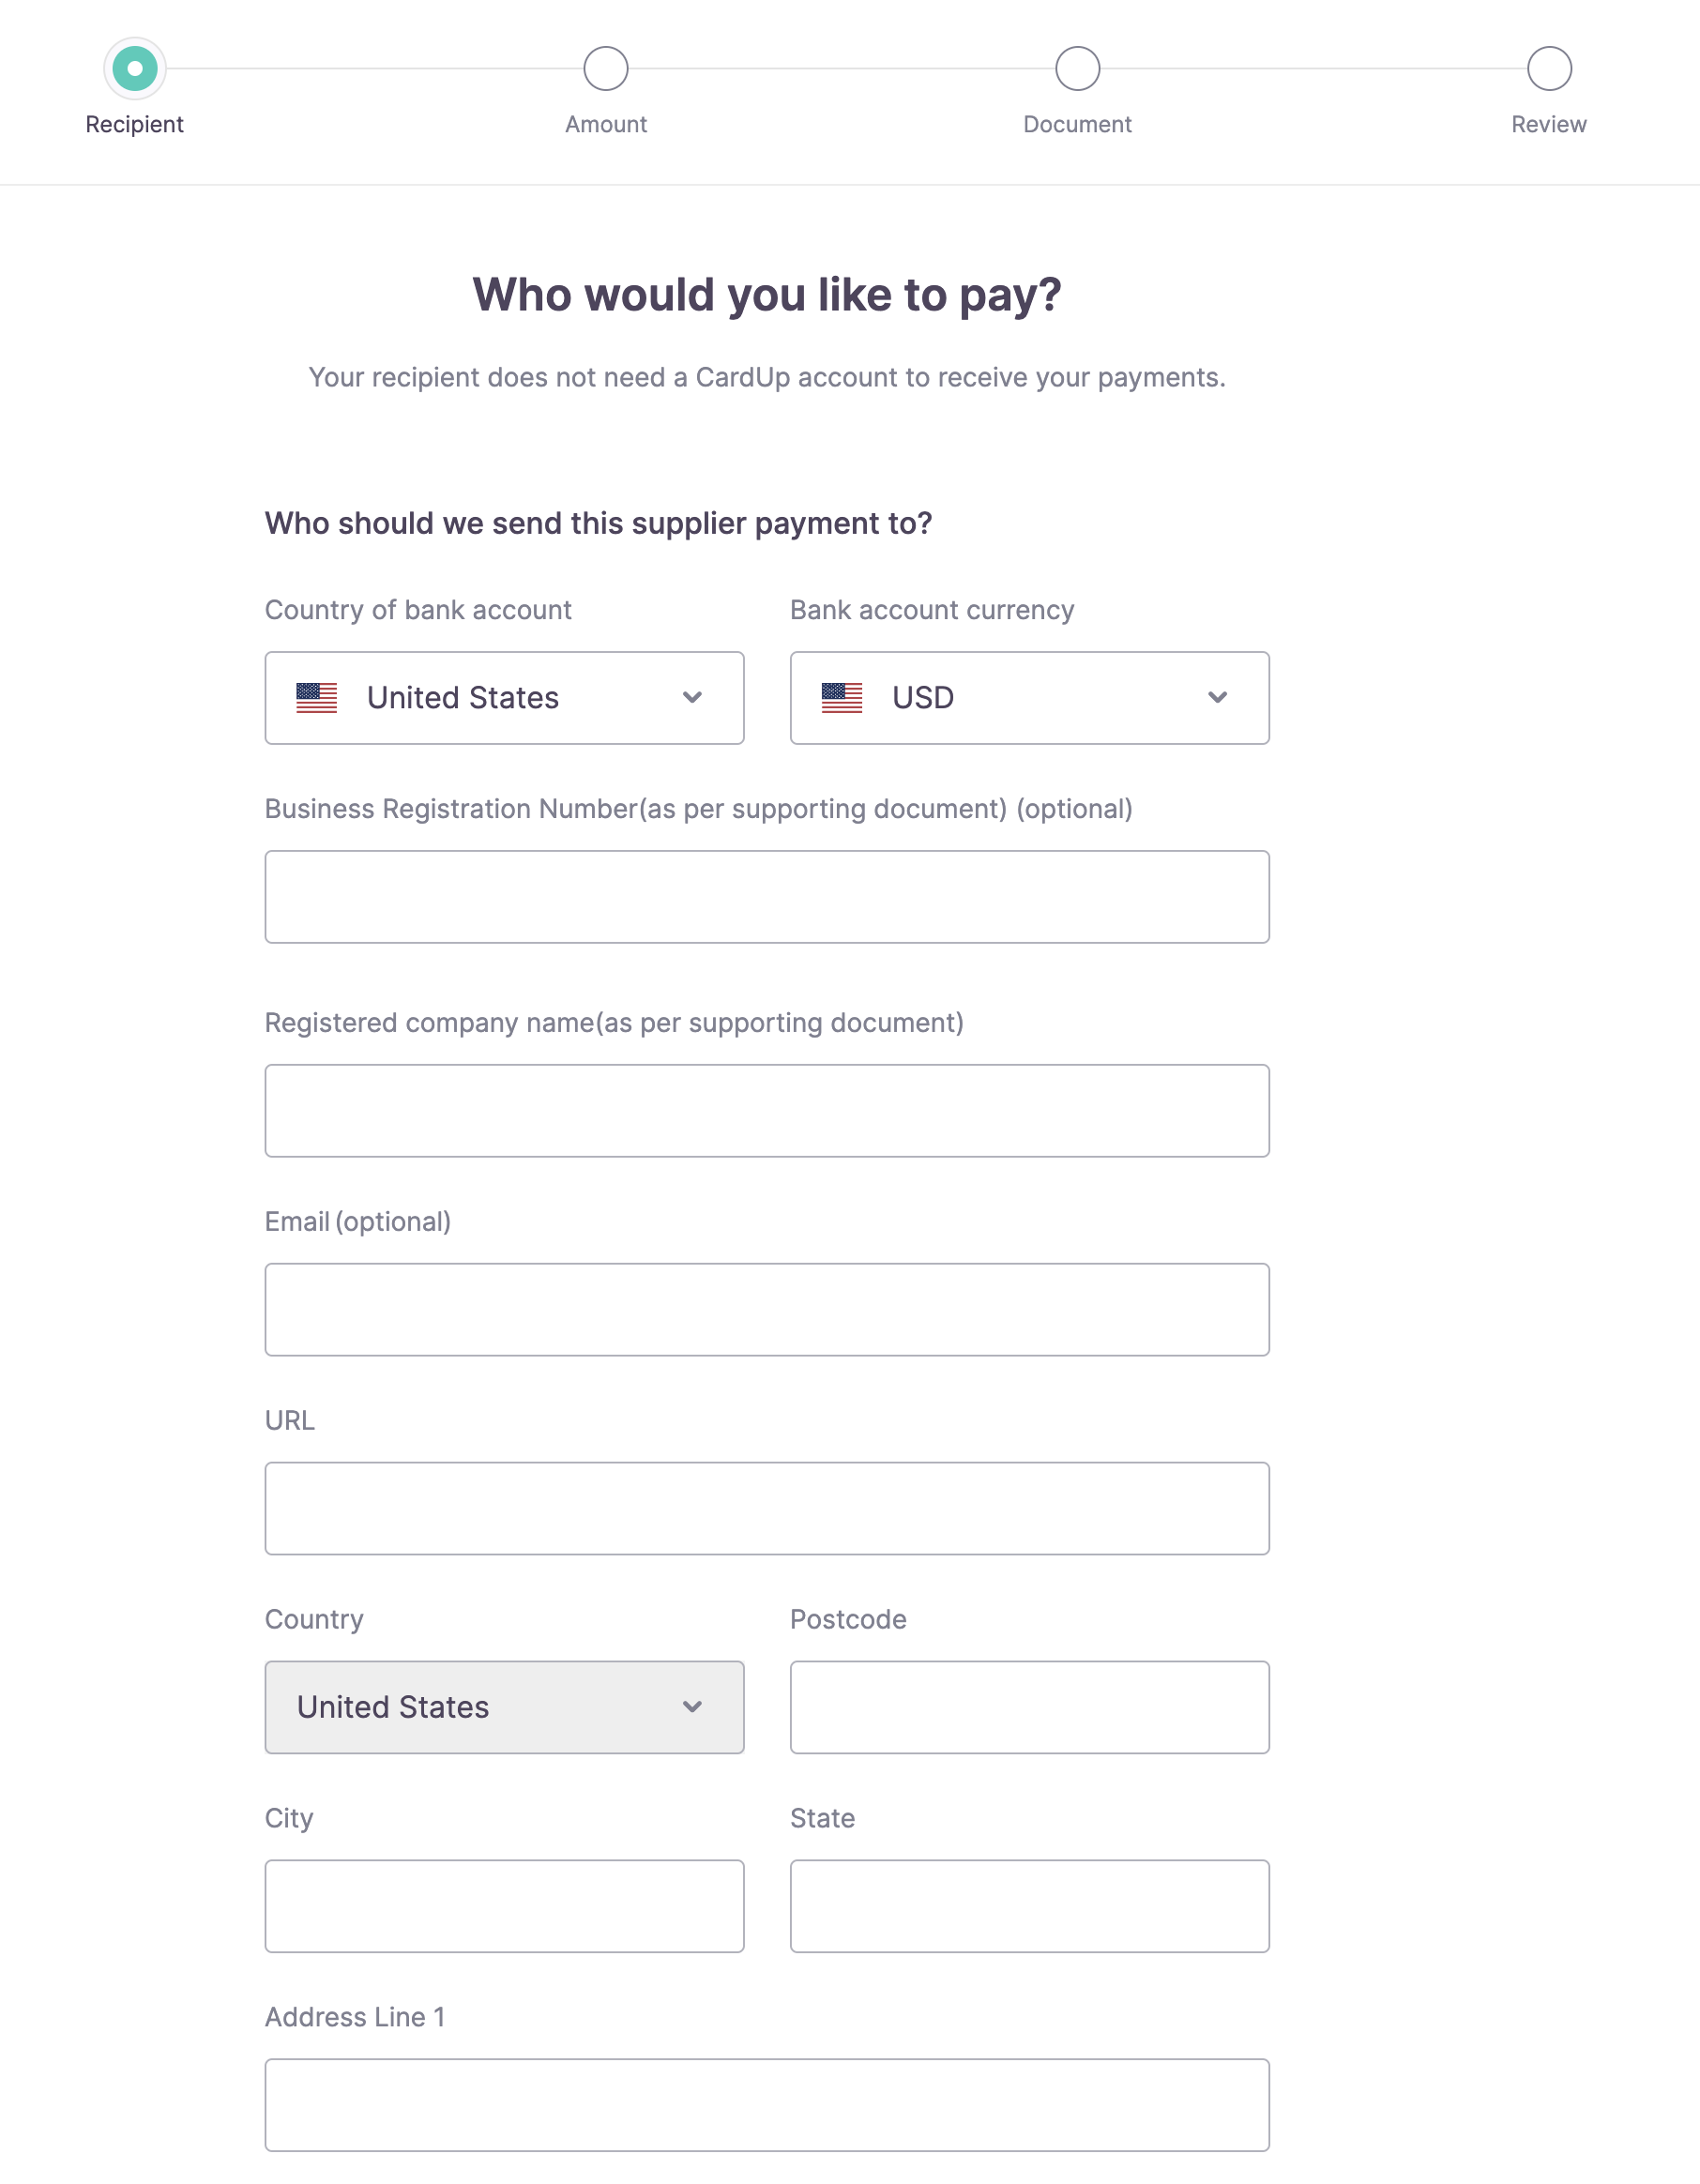Screen dimensions: 1700x2184
Task: Select the Document step label
Action: [1077, 125]
